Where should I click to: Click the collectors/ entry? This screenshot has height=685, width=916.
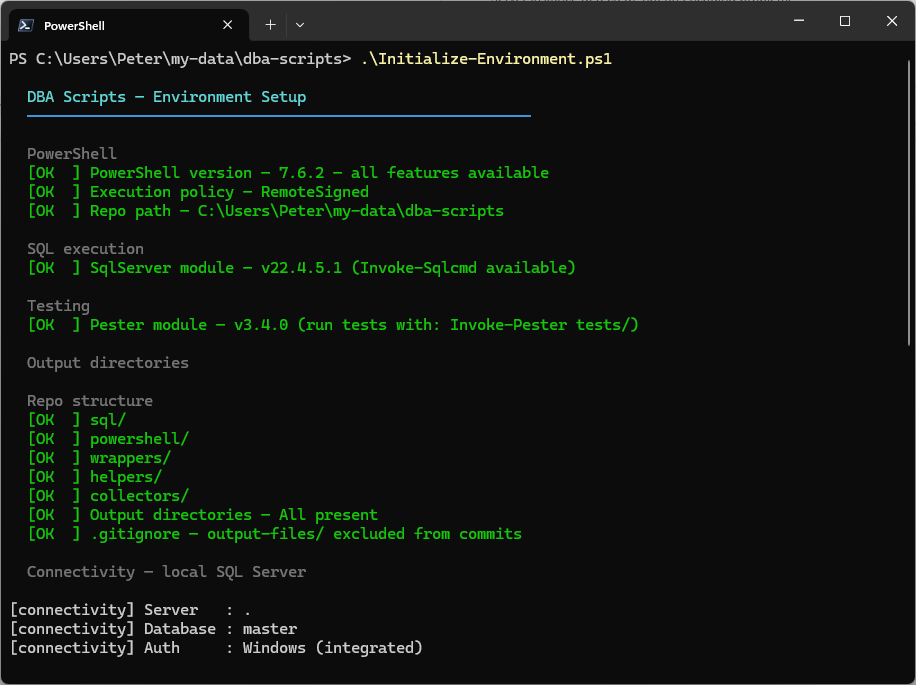pyautogui.click(x=108, y=496)
